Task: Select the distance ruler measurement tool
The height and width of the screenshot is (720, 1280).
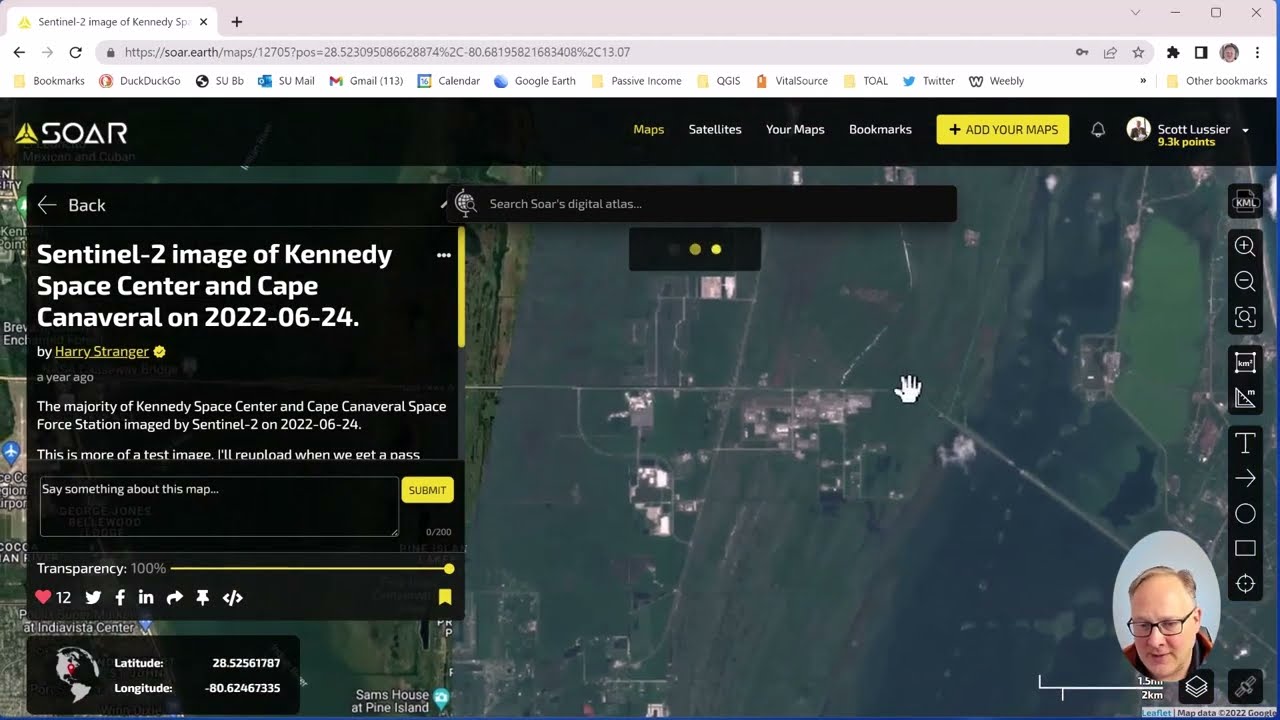Action: pyautogui.click(x=1245, y=398)
